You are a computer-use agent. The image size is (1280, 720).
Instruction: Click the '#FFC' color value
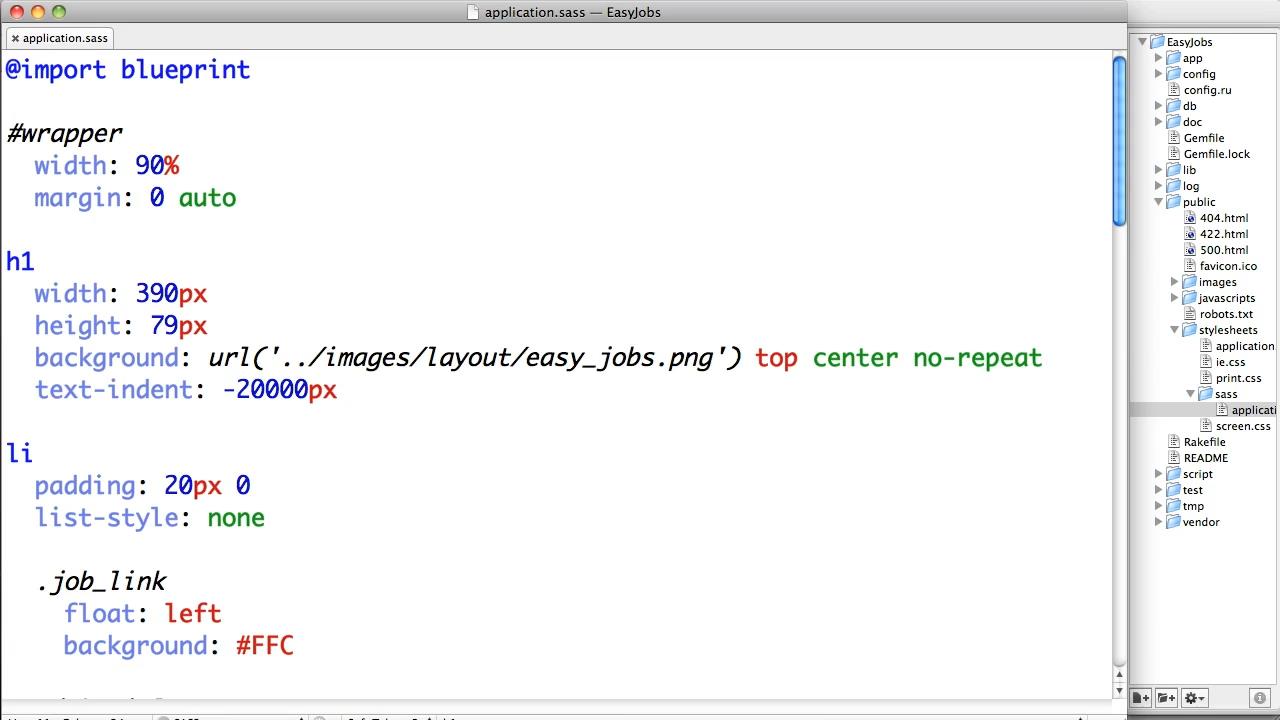pyautogui.click(x=265, y=646)
